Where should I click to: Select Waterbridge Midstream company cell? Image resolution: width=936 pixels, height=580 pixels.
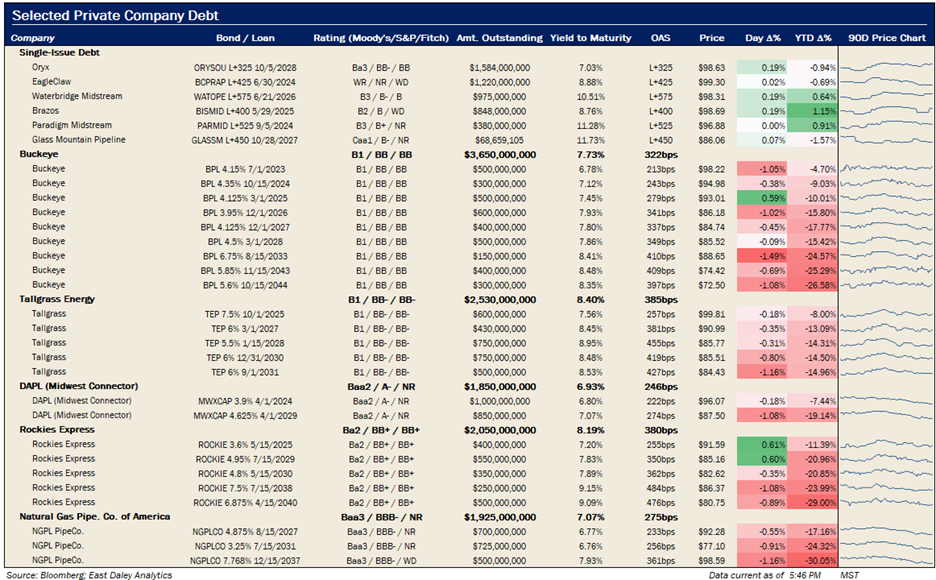tap(77, 96)
